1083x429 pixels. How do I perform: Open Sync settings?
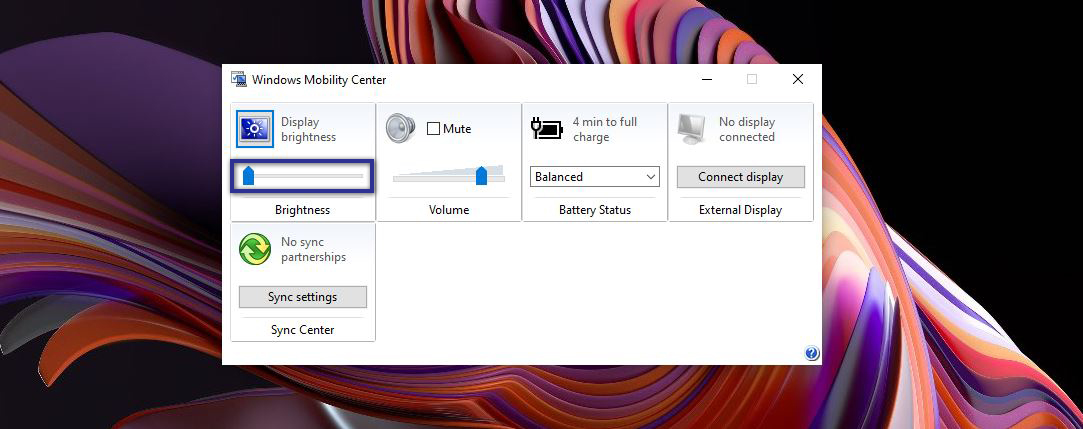[x=302, y=297]
